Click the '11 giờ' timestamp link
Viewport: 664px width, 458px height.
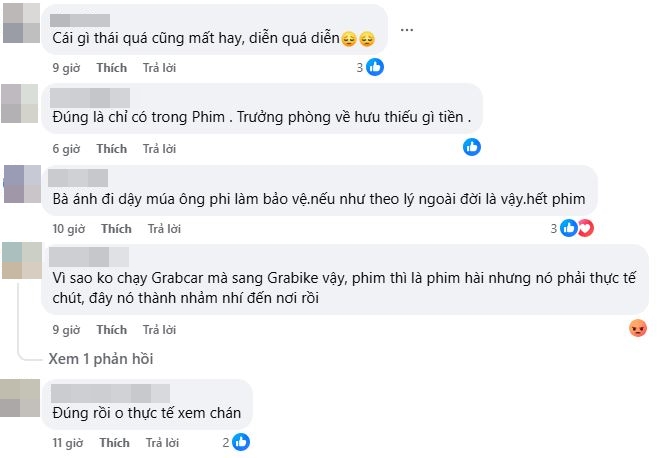click(68, 442)
